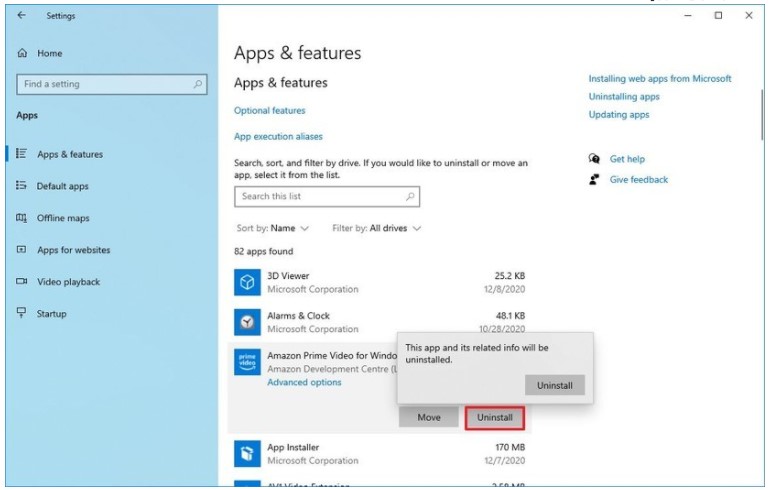Open the Startup settings section
This screenshot has height=490, width=772.
51,314
